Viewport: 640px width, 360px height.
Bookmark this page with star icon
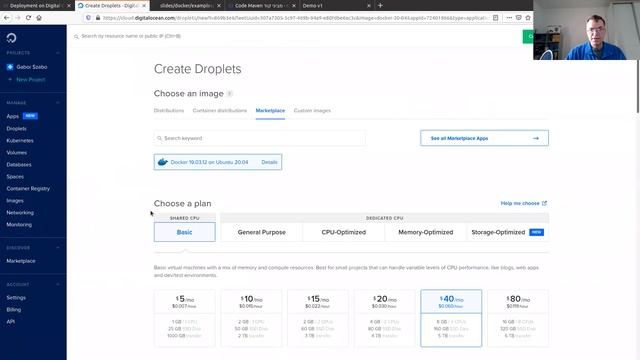click(x=528, y=18)
